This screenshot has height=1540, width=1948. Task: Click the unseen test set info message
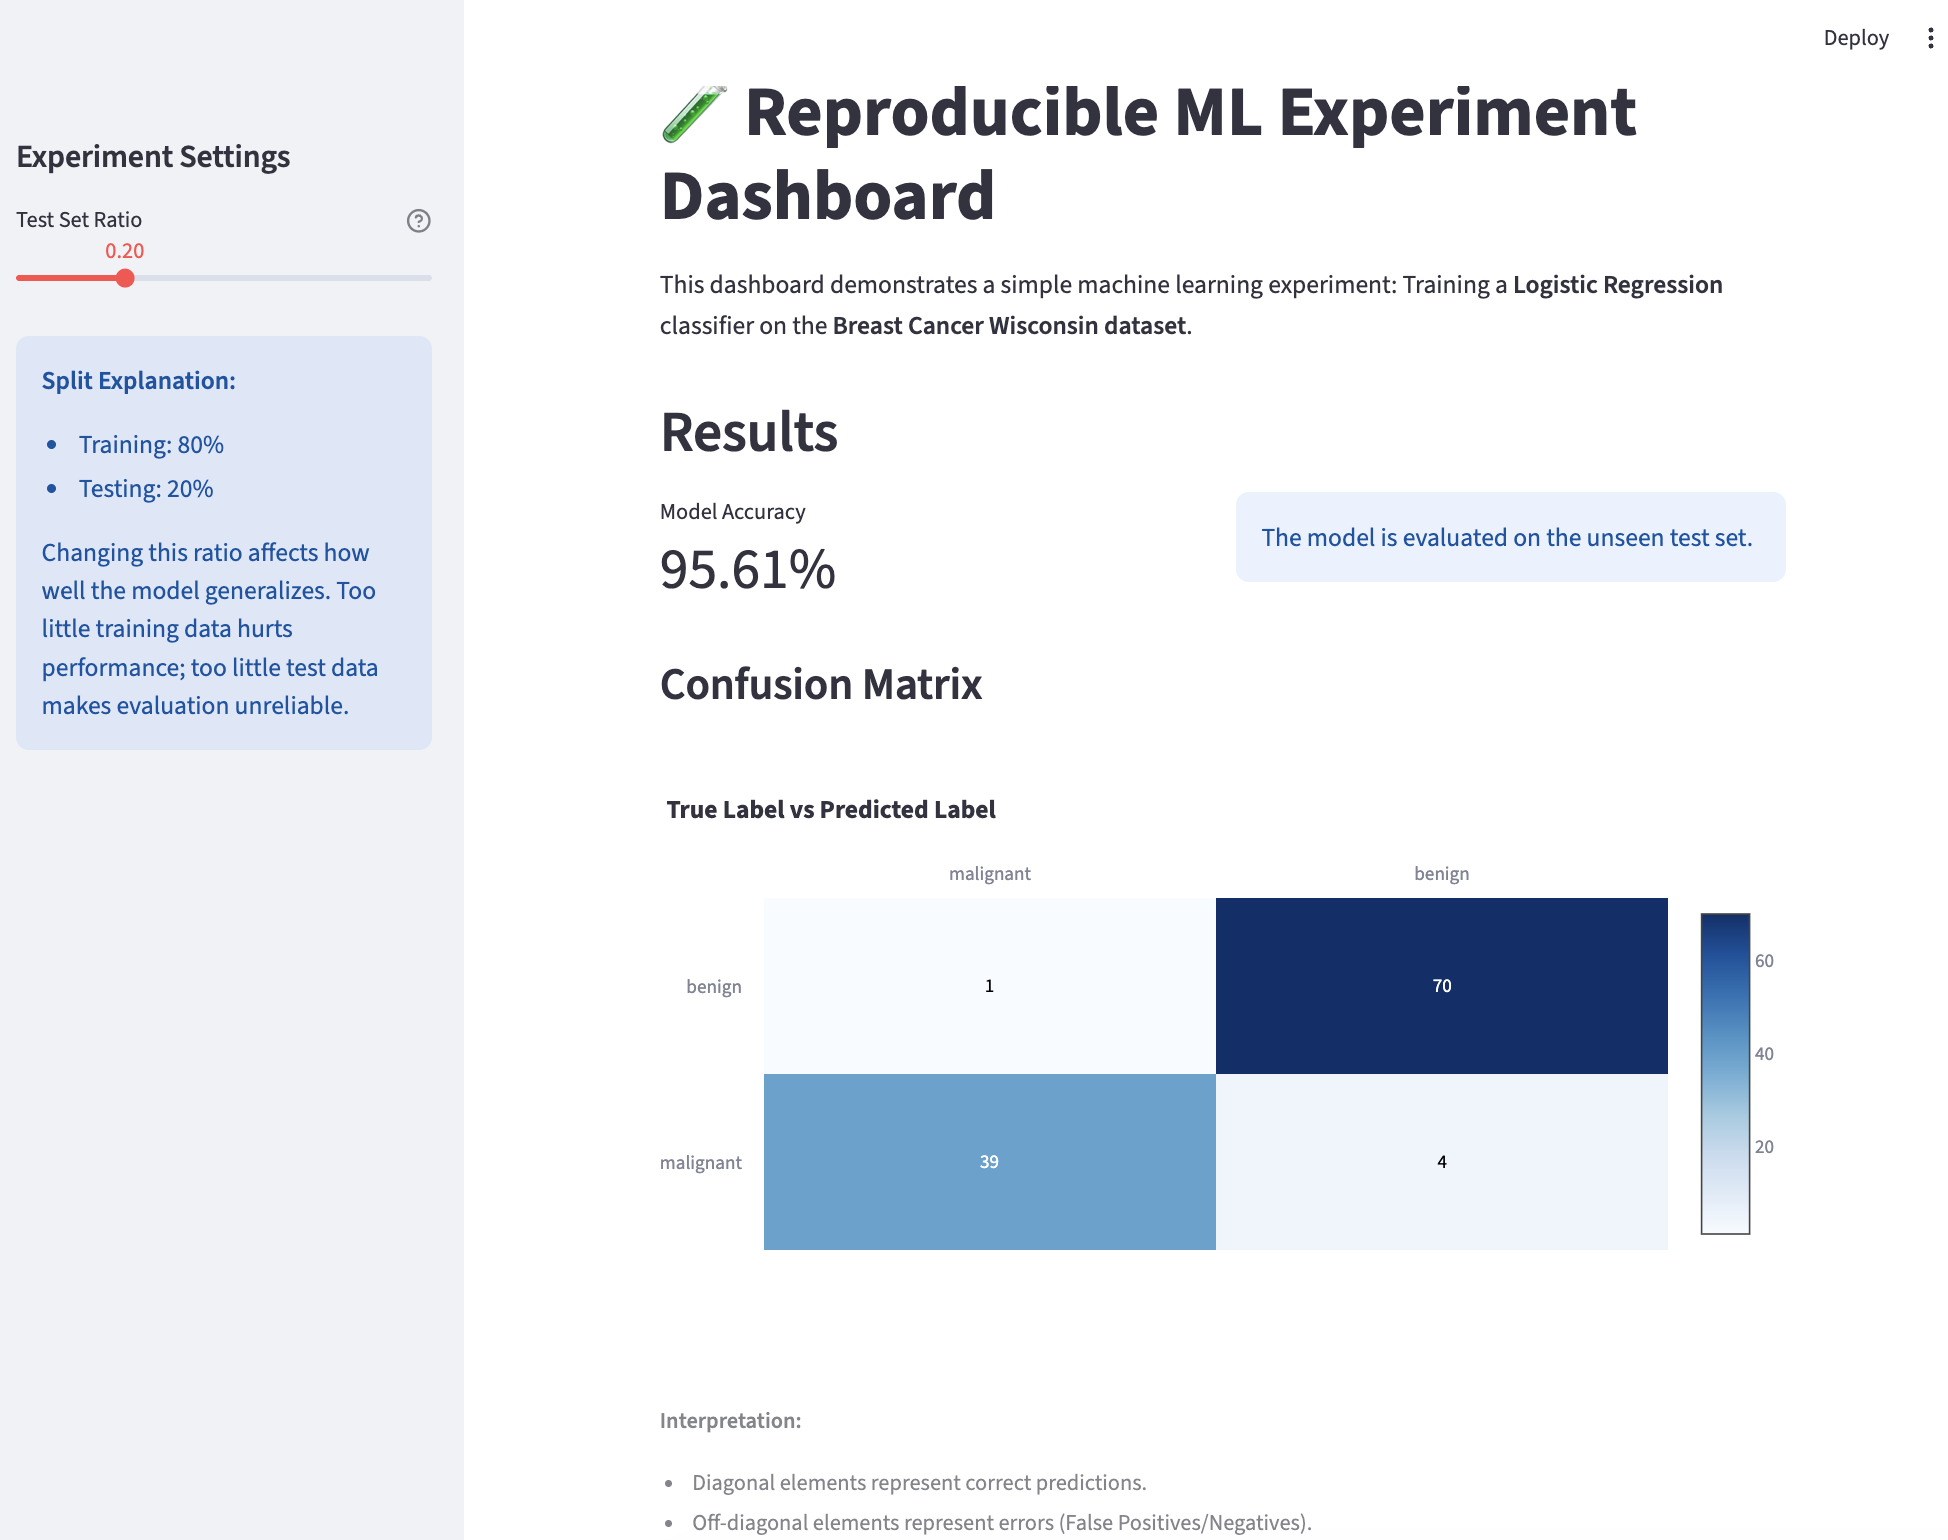[1509, 537]
